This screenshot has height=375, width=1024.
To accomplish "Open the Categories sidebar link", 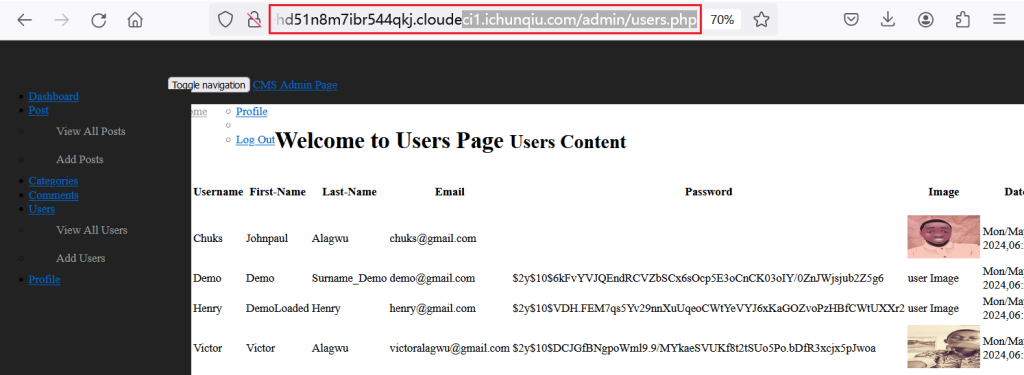I will [53, 181].
